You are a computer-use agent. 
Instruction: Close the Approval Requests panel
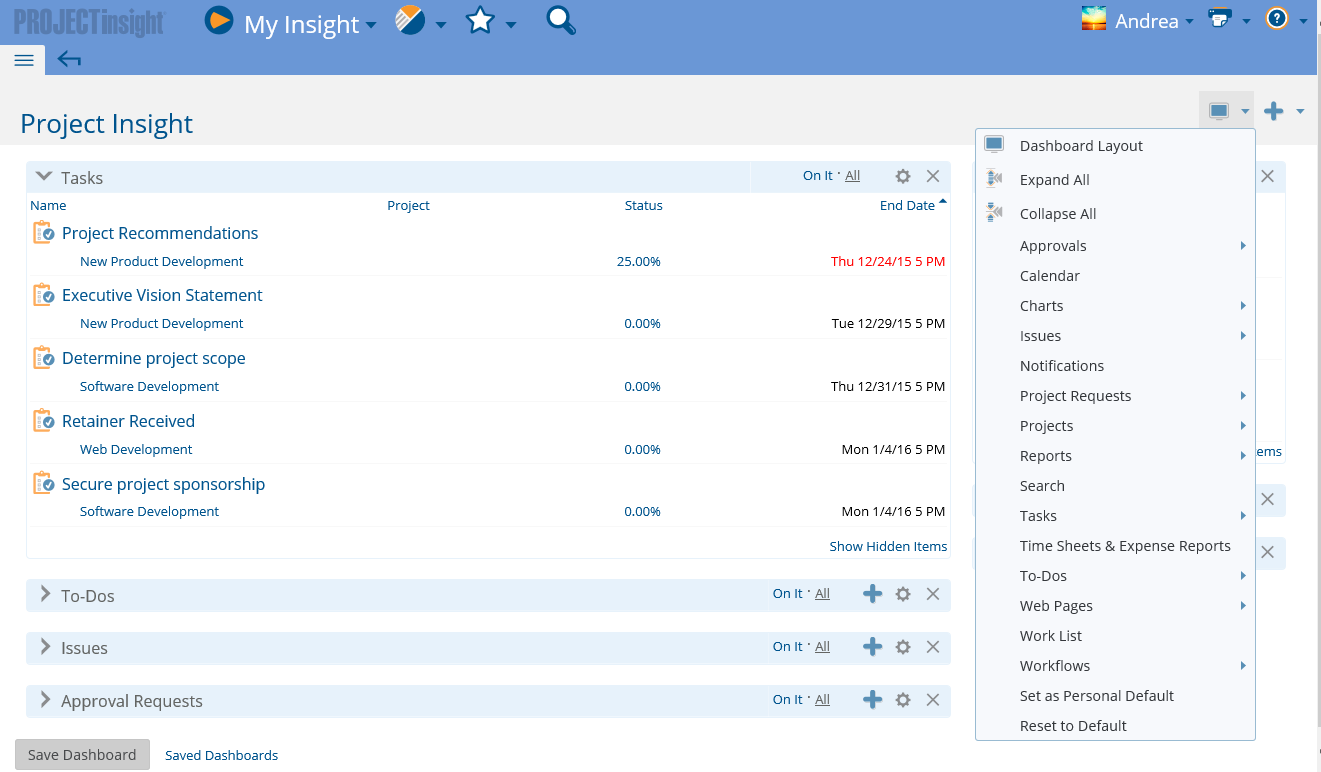tap(933, 700)
